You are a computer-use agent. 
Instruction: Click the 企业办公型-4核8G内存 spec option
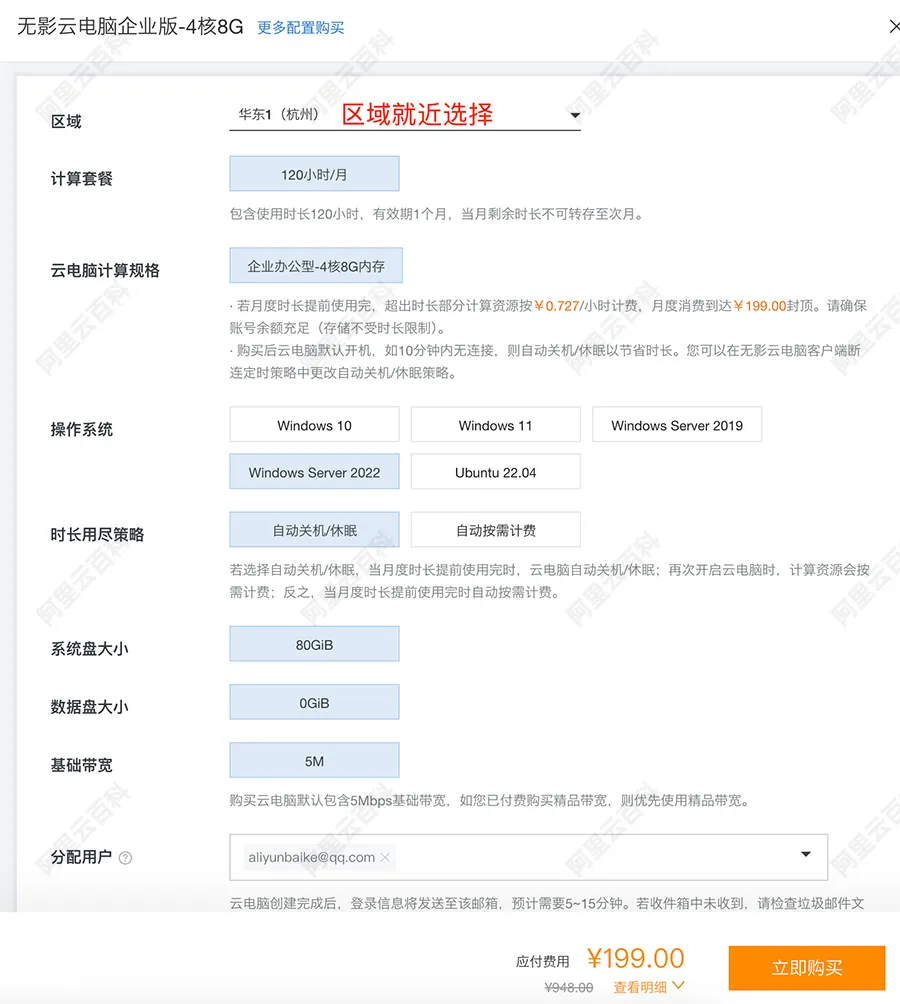313,265
